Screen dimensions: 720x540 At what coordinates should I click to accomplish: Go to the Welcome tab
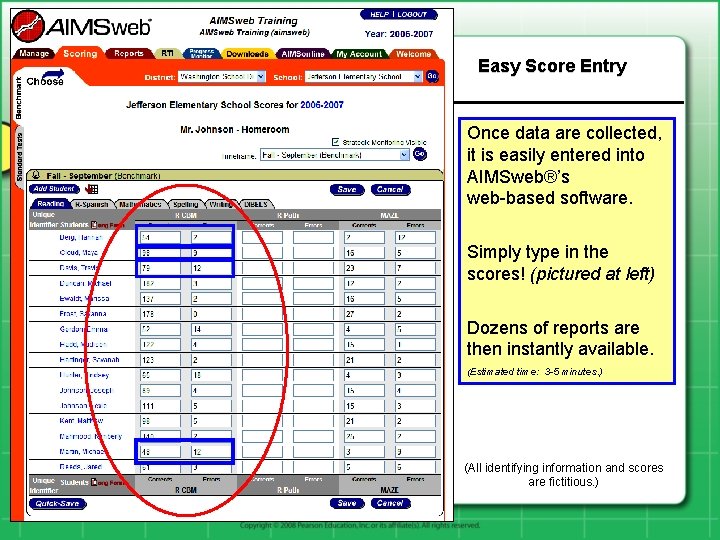point(413,54)
